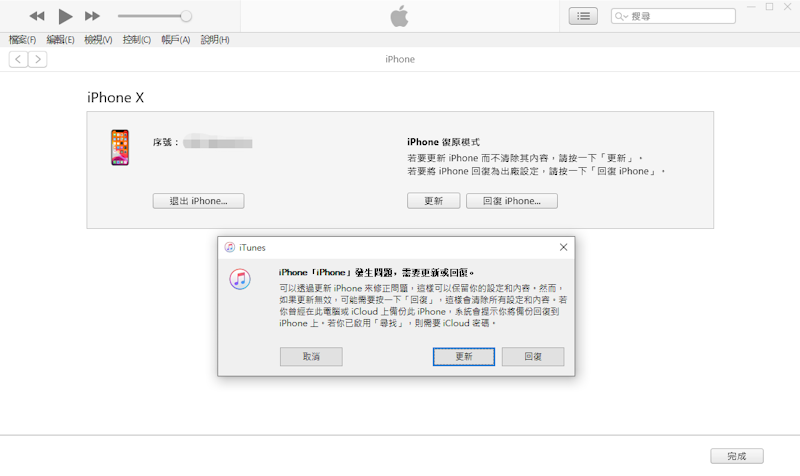Open the 說明(H) menu

[x=215, y=40]
